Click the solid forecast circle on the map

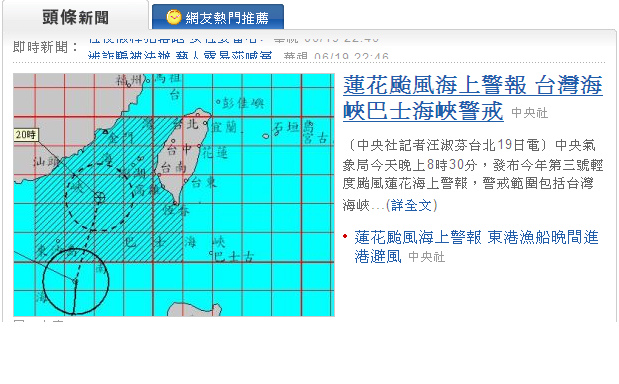pos(75,281)
